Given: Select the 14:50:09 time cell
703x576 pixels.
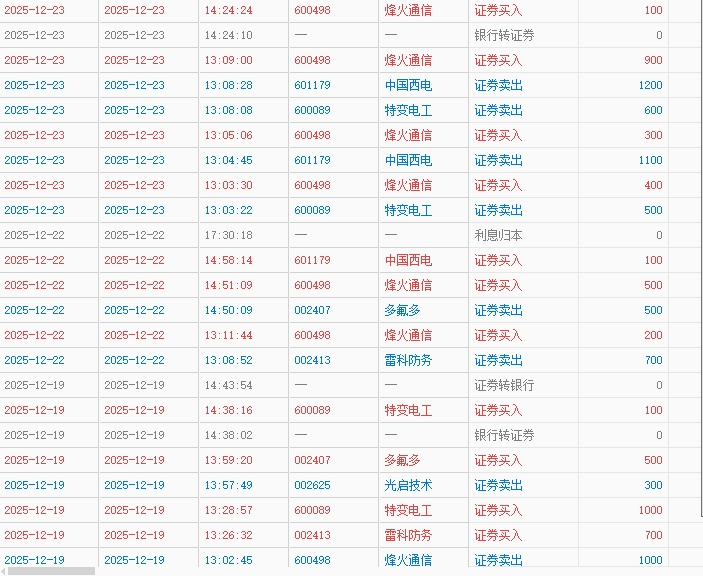Looking at the screenshot, I should [229, 310].
